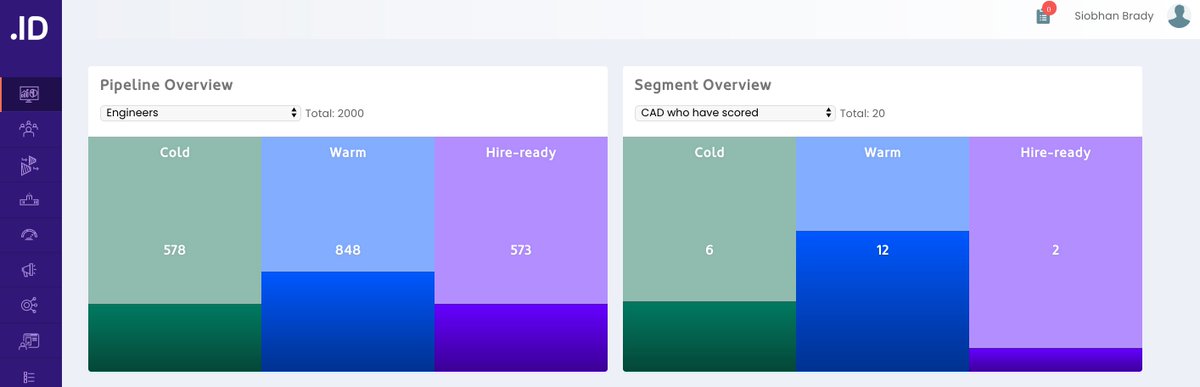The image size is (1200, 387).
Task: Open the speedometer gauge icon in sidebar
Action: 29,235
